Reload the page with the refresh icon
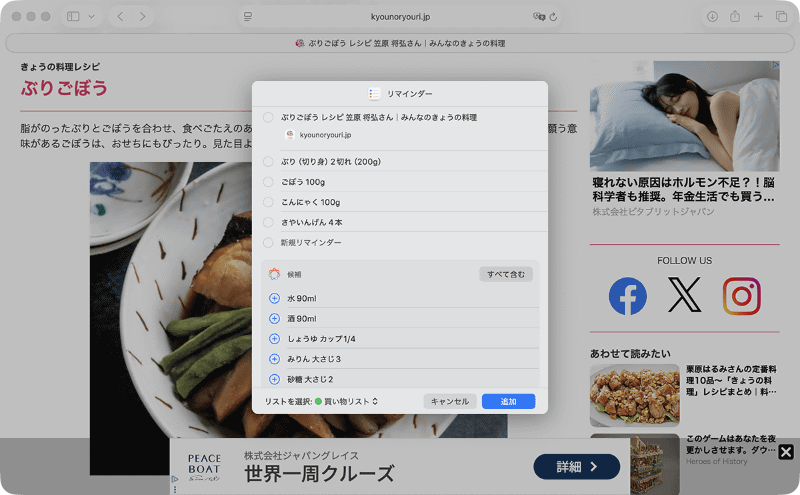This screenshot has width=800, height=495. 553,17
